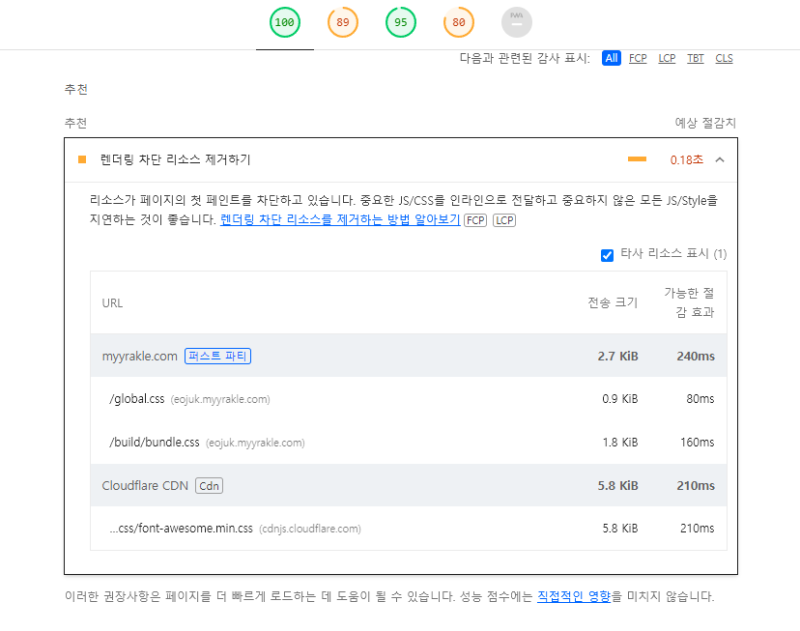
Task: Open the 89 score gauge
Action: tap(343, 22)
